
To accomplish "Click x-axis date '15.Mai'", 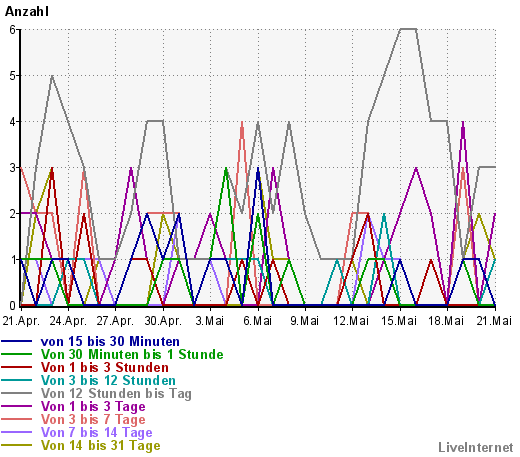I will point(399,321).
